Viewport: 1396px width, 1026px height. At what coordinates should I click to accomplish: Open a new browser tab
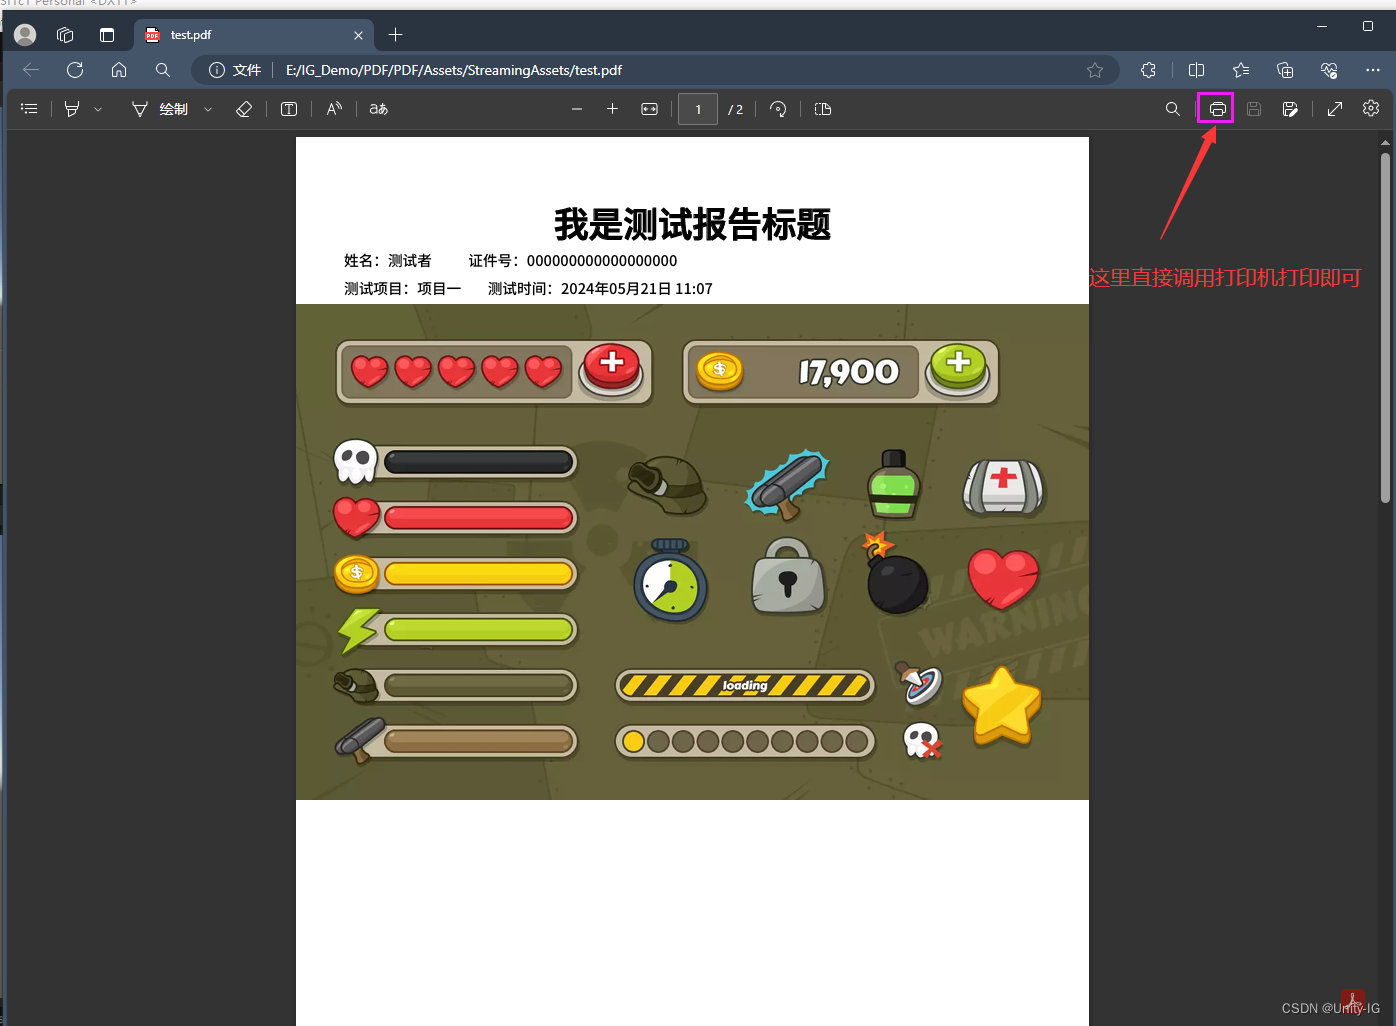click(396, 35)
